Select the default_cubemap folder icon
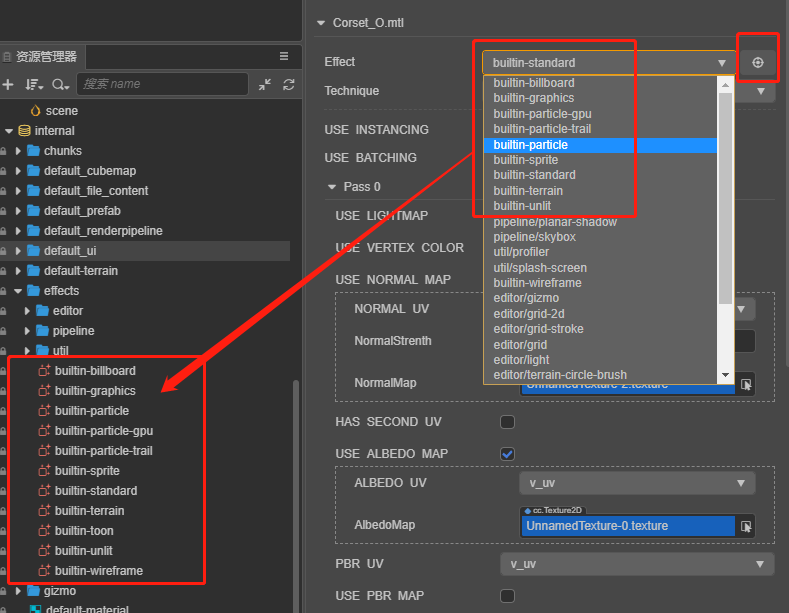 [x=33, y=171]
